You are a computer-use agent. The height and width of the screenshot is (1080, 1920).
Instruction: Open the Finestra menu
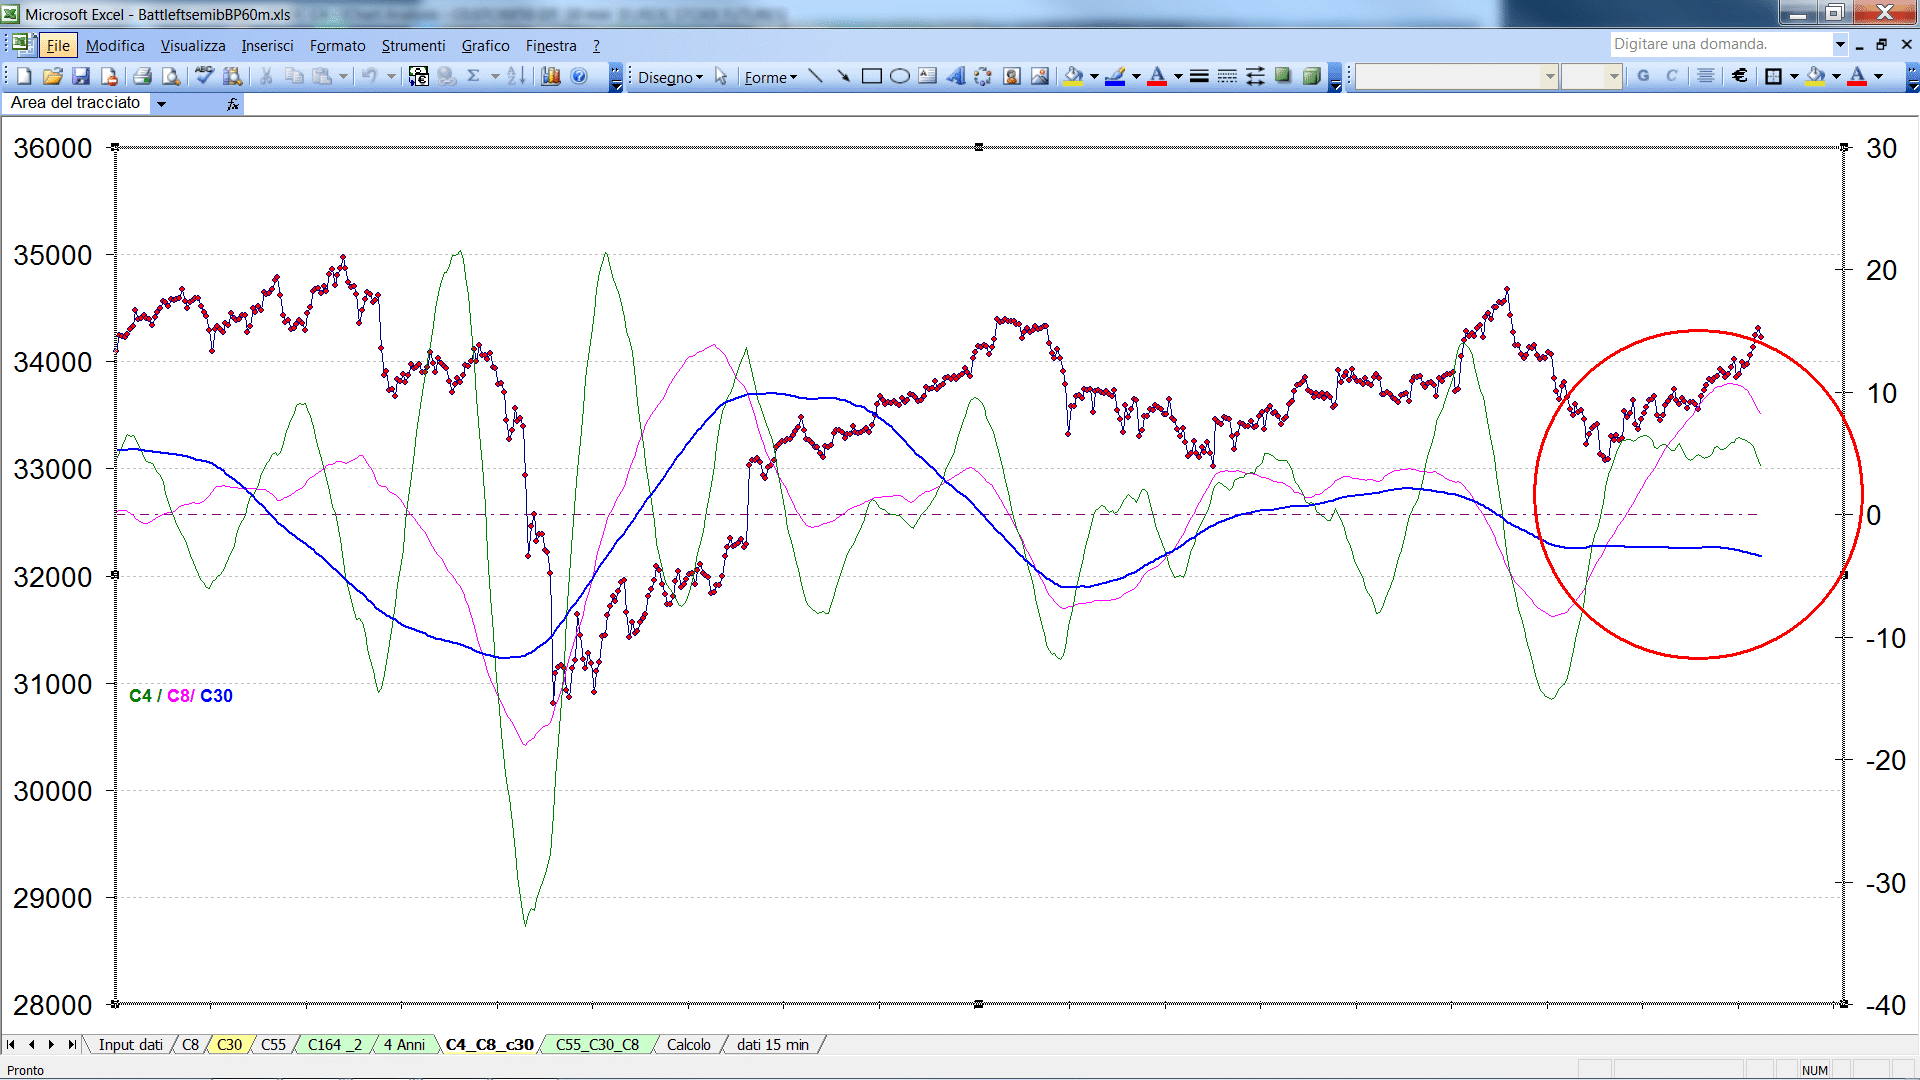click(551, 45)
